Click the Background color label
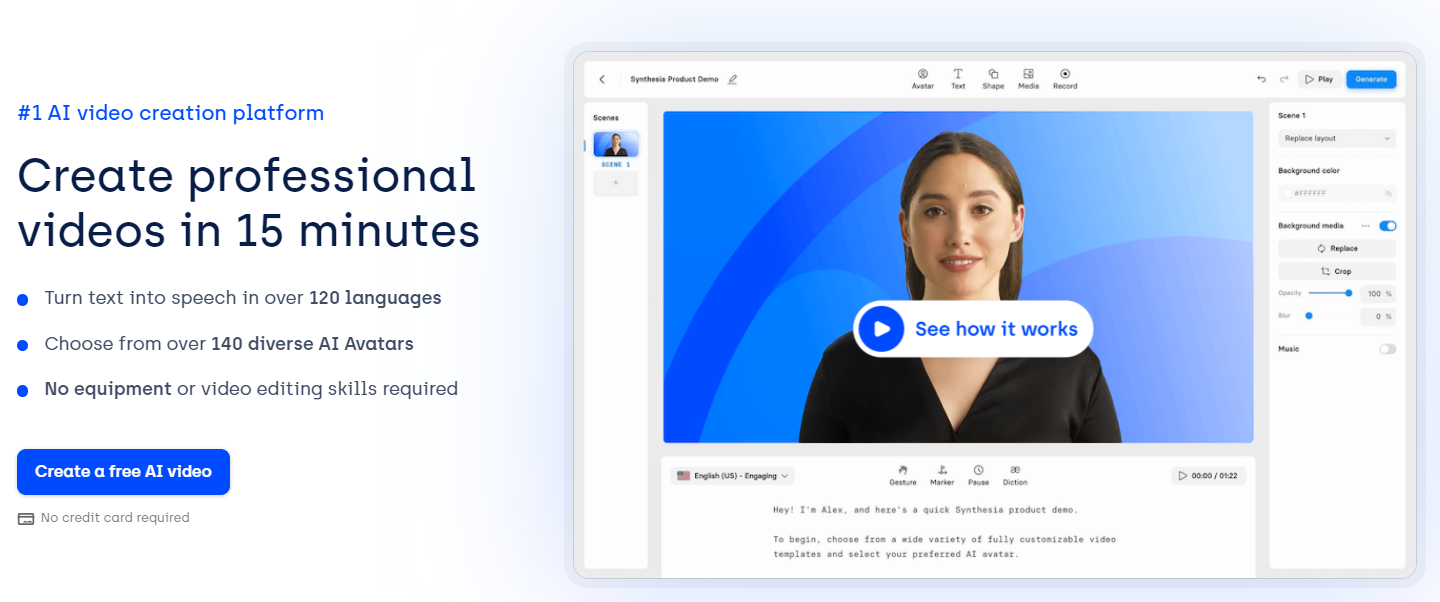Screen dimensions: 1440x602 [1309, 171]
